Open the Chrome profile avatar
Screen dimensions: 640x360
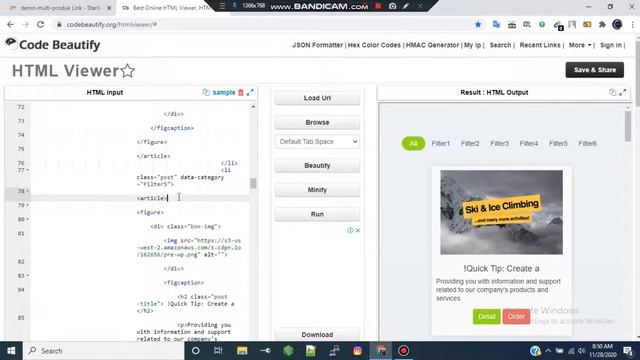coord(617,24)
